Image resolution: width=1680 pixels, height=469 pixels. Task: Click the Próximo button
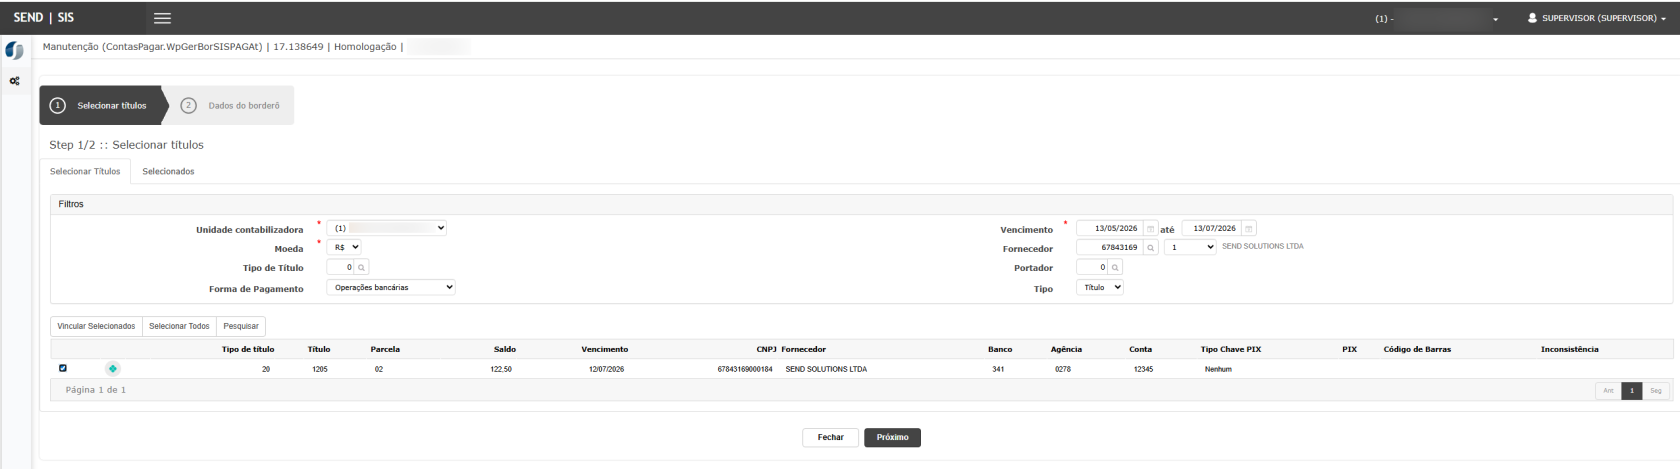pos(892,437)
